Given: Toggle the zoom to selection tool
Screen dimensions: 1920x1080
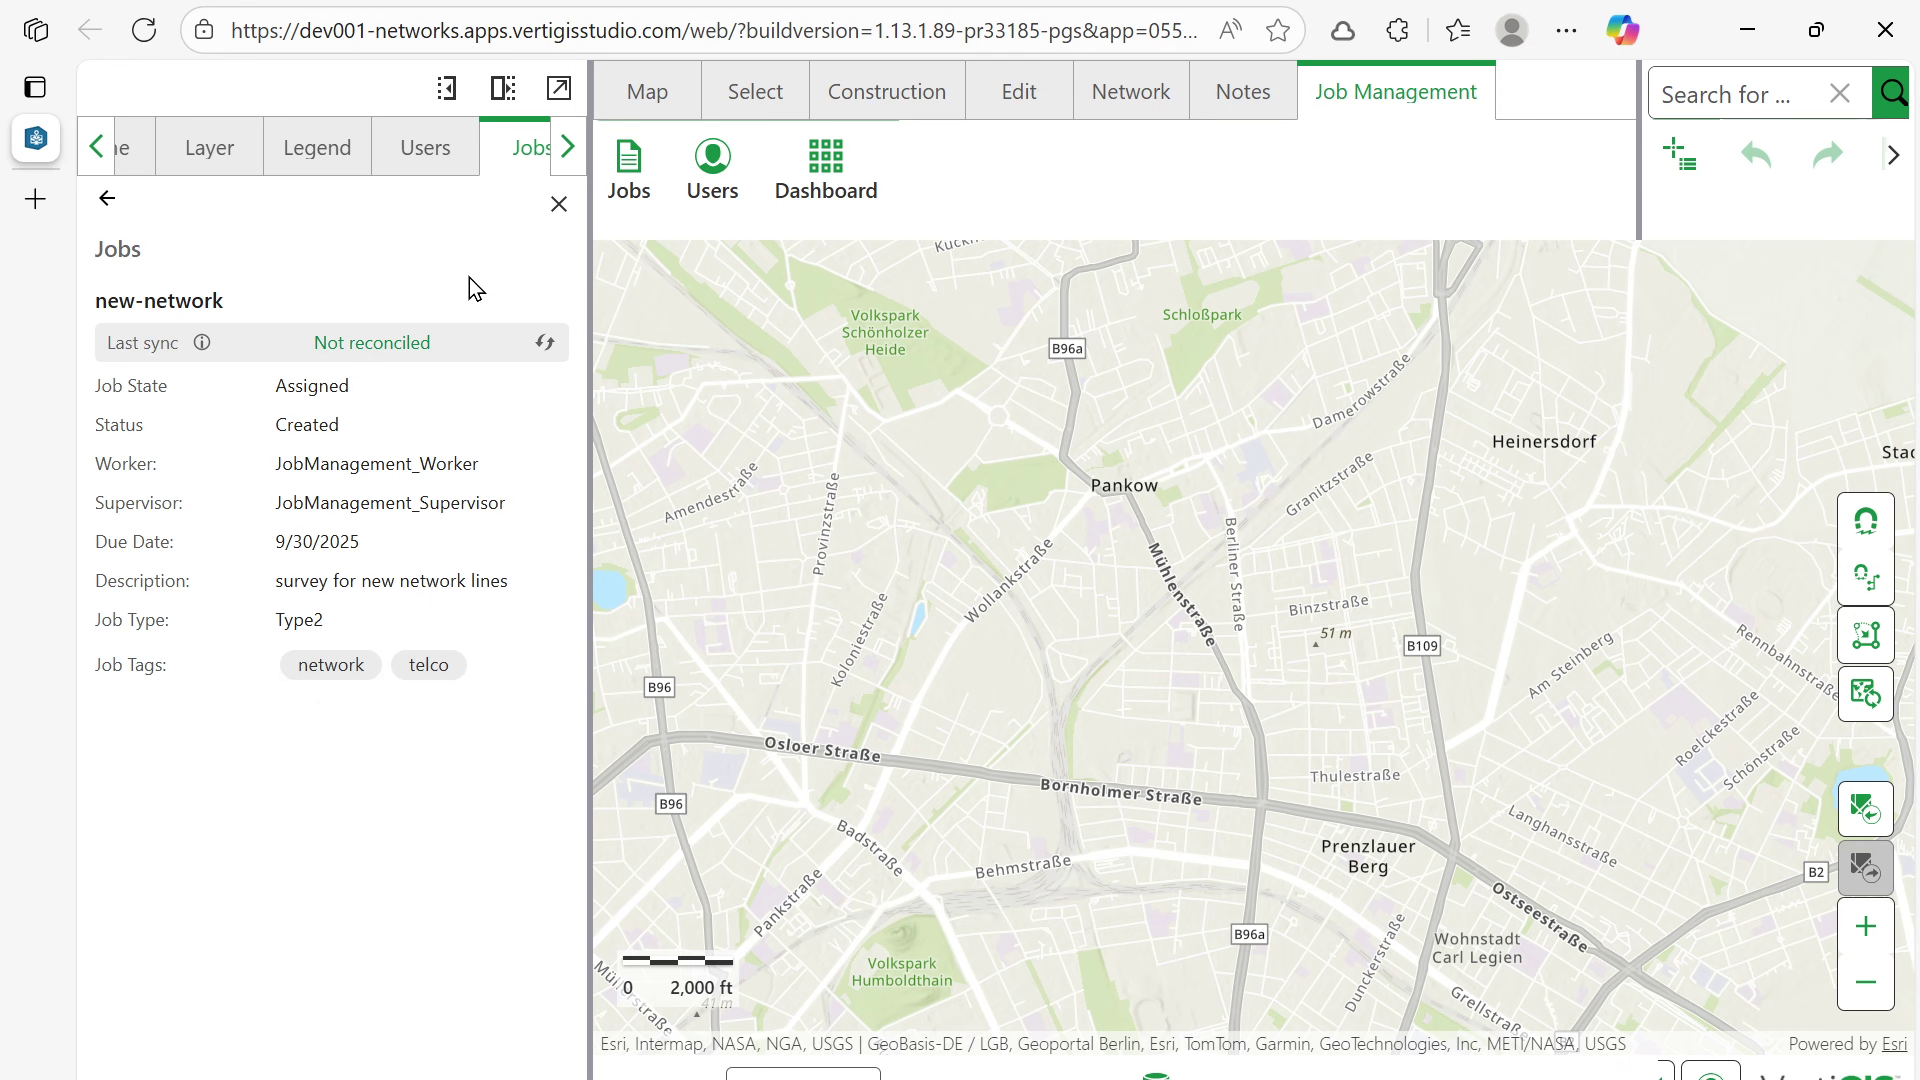Looking at the screenshot, I should [1865, 635].
